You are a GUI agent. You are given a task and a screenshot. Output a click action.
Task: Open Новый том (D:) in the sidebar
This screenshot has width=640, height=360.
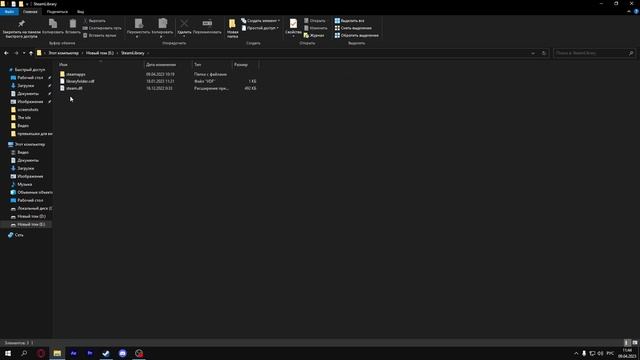[x=31, y=216]
